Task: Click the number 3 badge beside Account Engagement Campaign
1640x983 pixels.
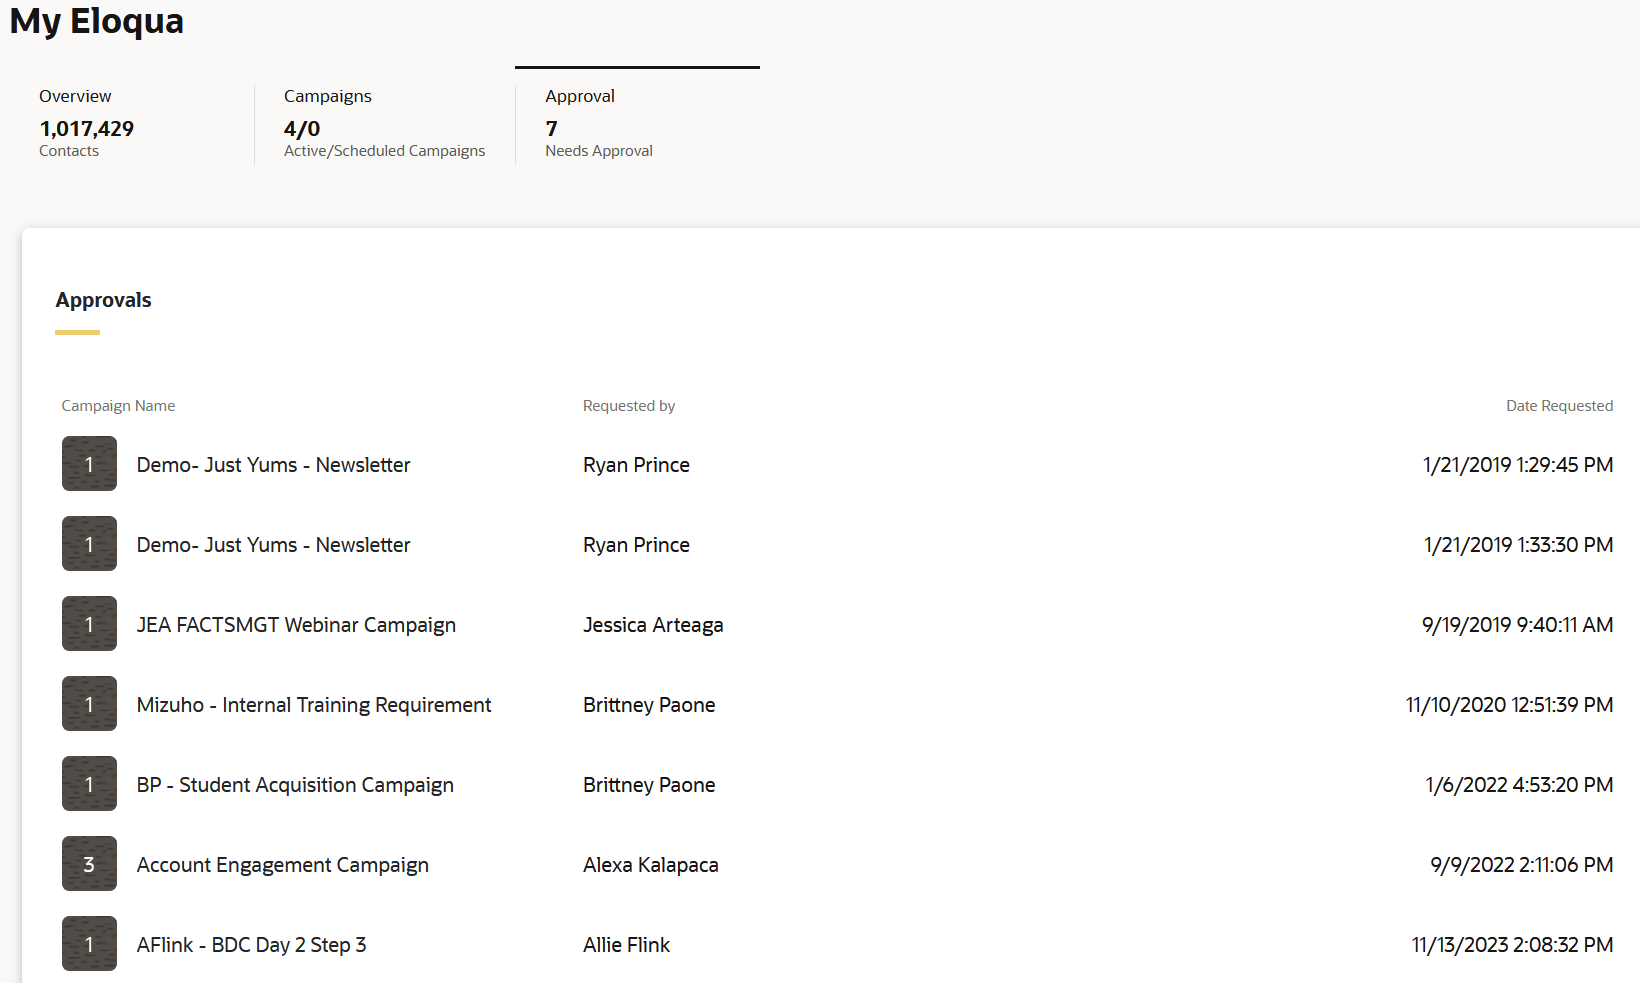Action: coord(89,864)
